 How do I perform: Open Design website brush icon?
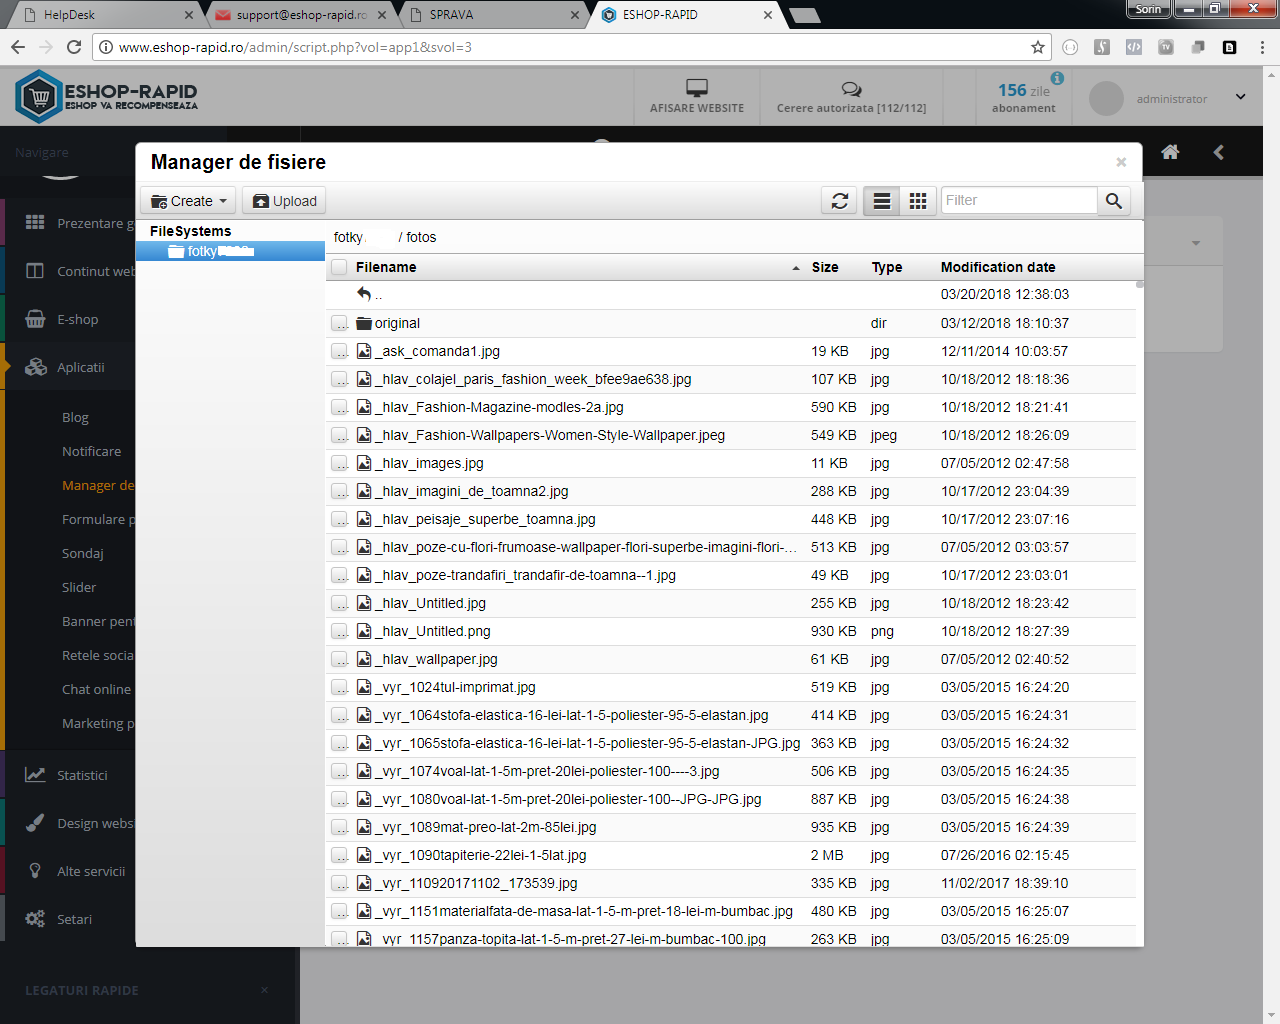(x=35, y=823)
